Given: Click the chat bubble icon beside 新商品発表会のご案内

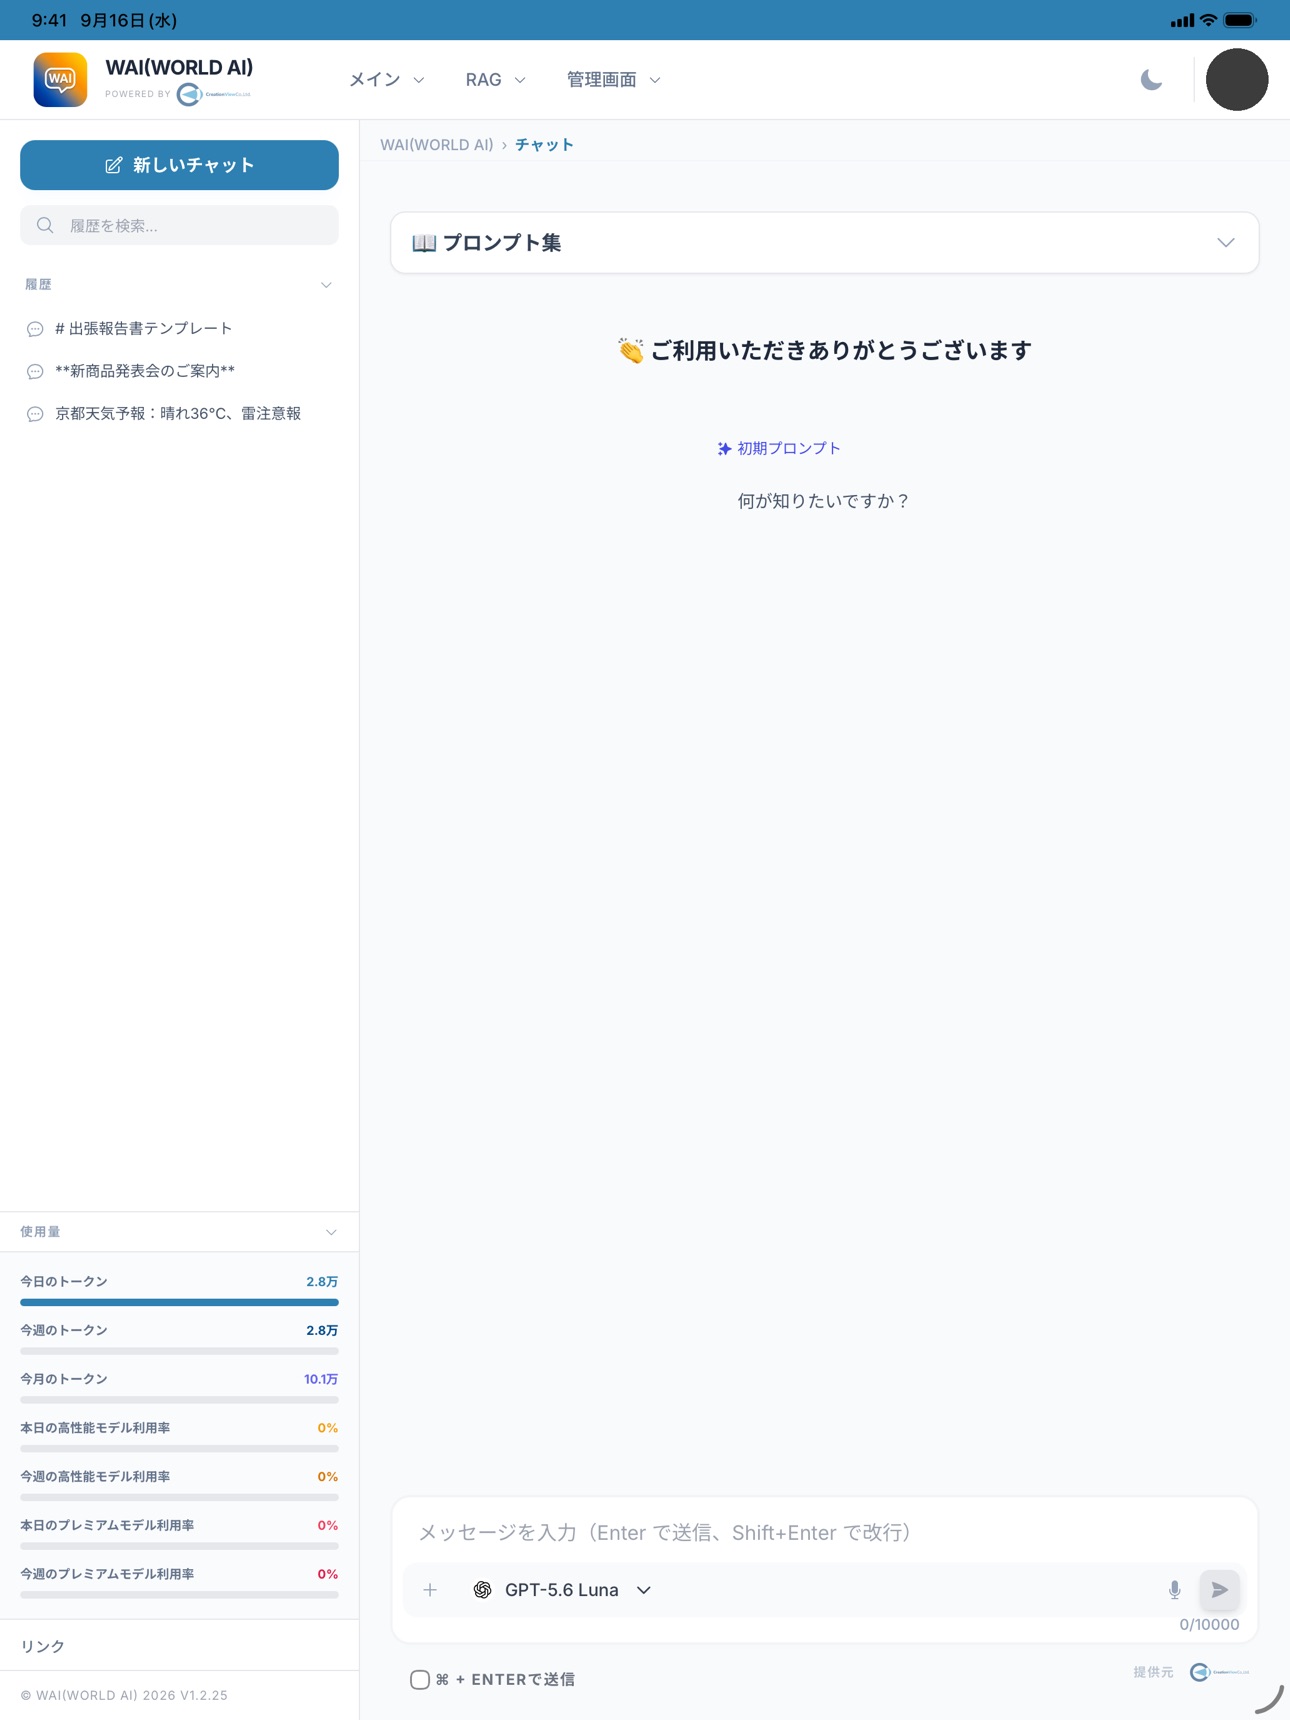Looking at the screenshot, I should pyautogui.click(x=35, y=371).
